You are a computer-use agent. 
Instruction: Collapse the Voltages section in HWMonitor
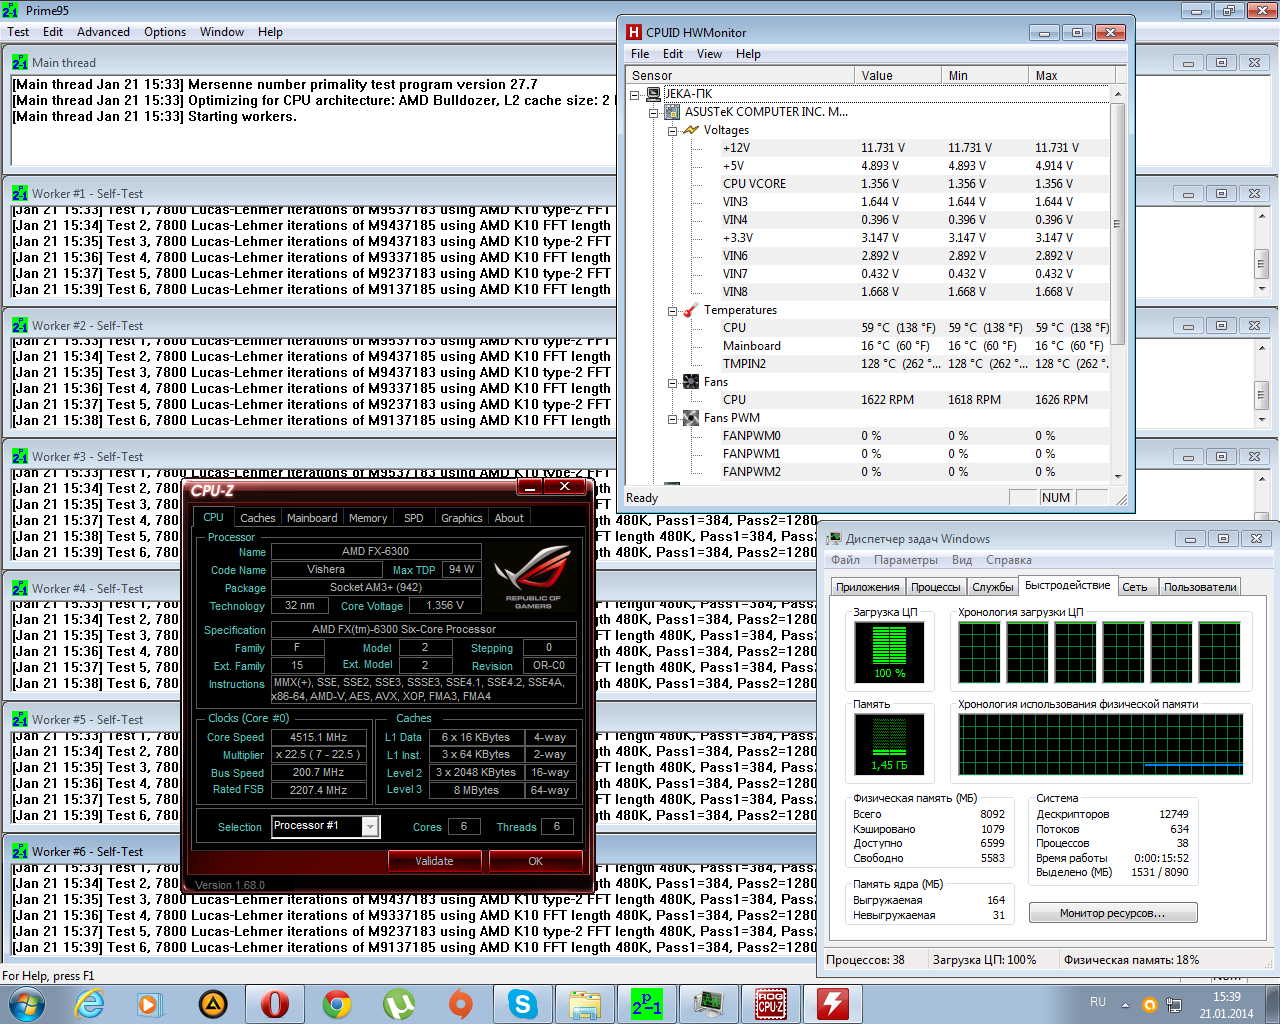673,131
